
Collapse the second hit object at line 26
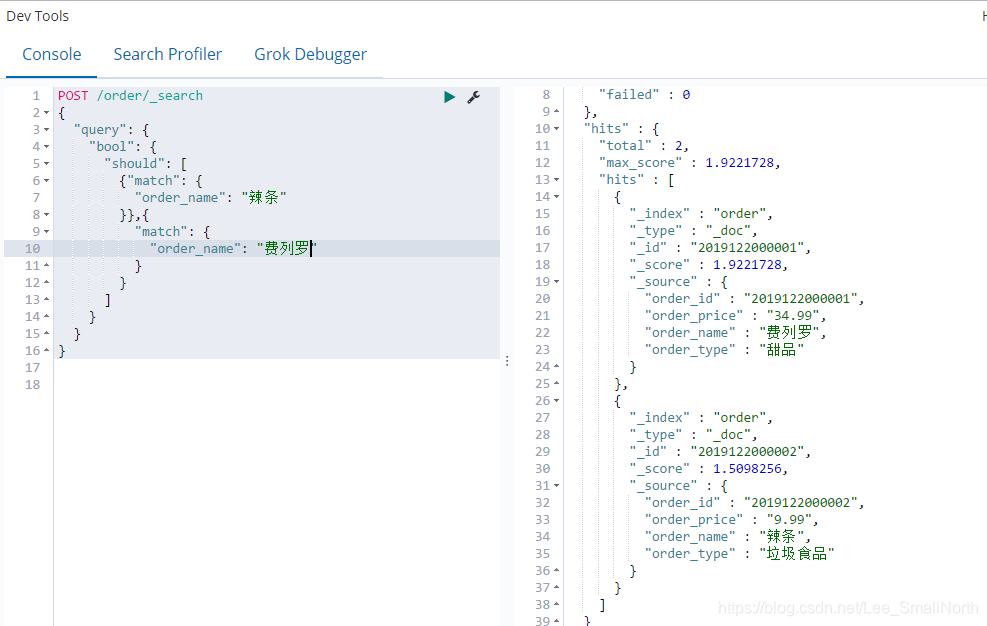(556, 401)
